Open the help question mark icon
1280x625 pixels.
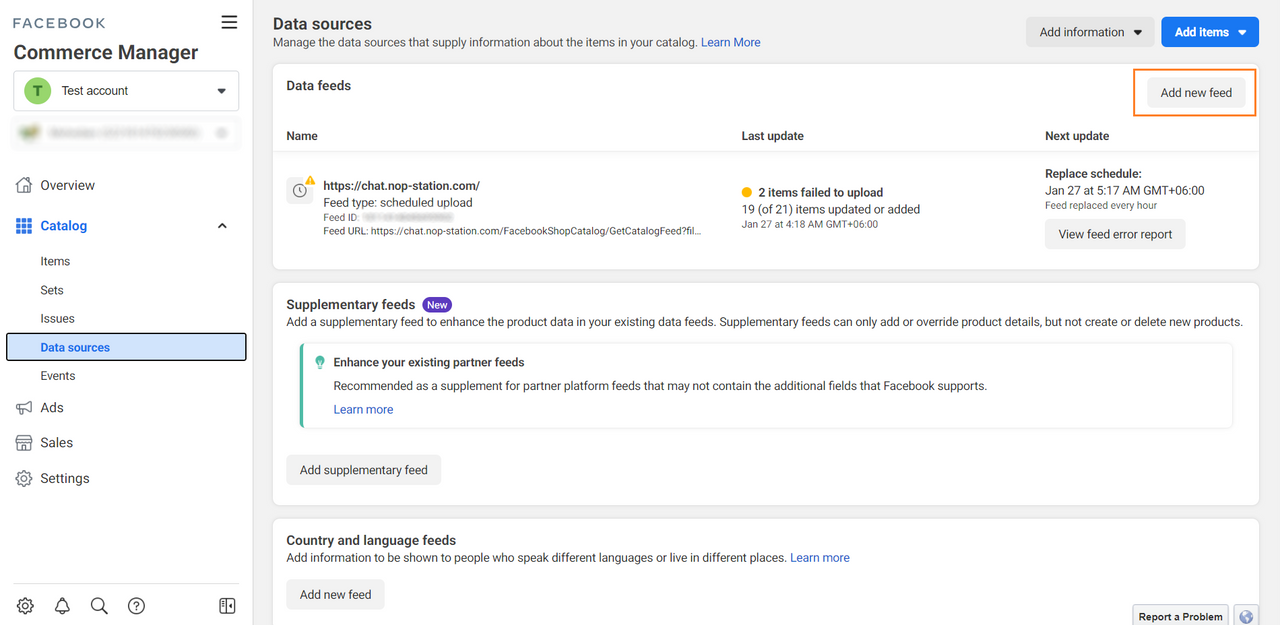pos(137,605)
